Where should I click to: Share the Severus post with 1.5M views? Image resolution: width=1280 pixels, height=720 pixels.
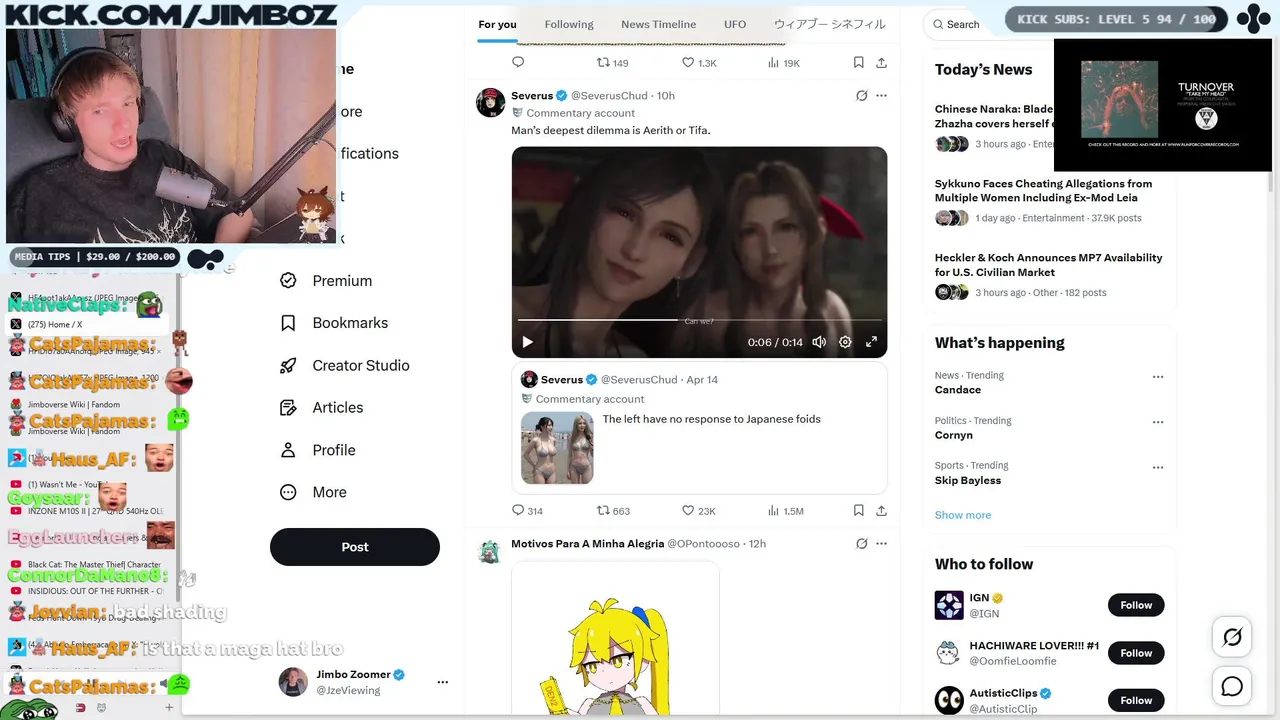click(881, 510)
